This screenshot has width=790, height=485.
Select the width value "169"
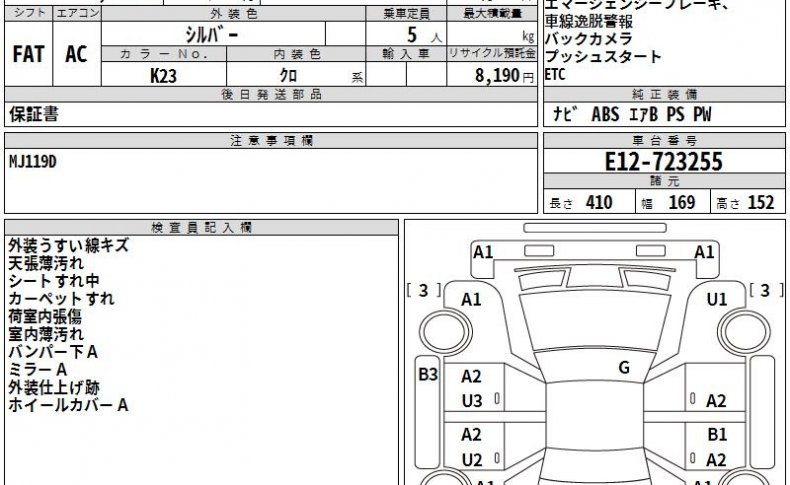click(682, 202)
